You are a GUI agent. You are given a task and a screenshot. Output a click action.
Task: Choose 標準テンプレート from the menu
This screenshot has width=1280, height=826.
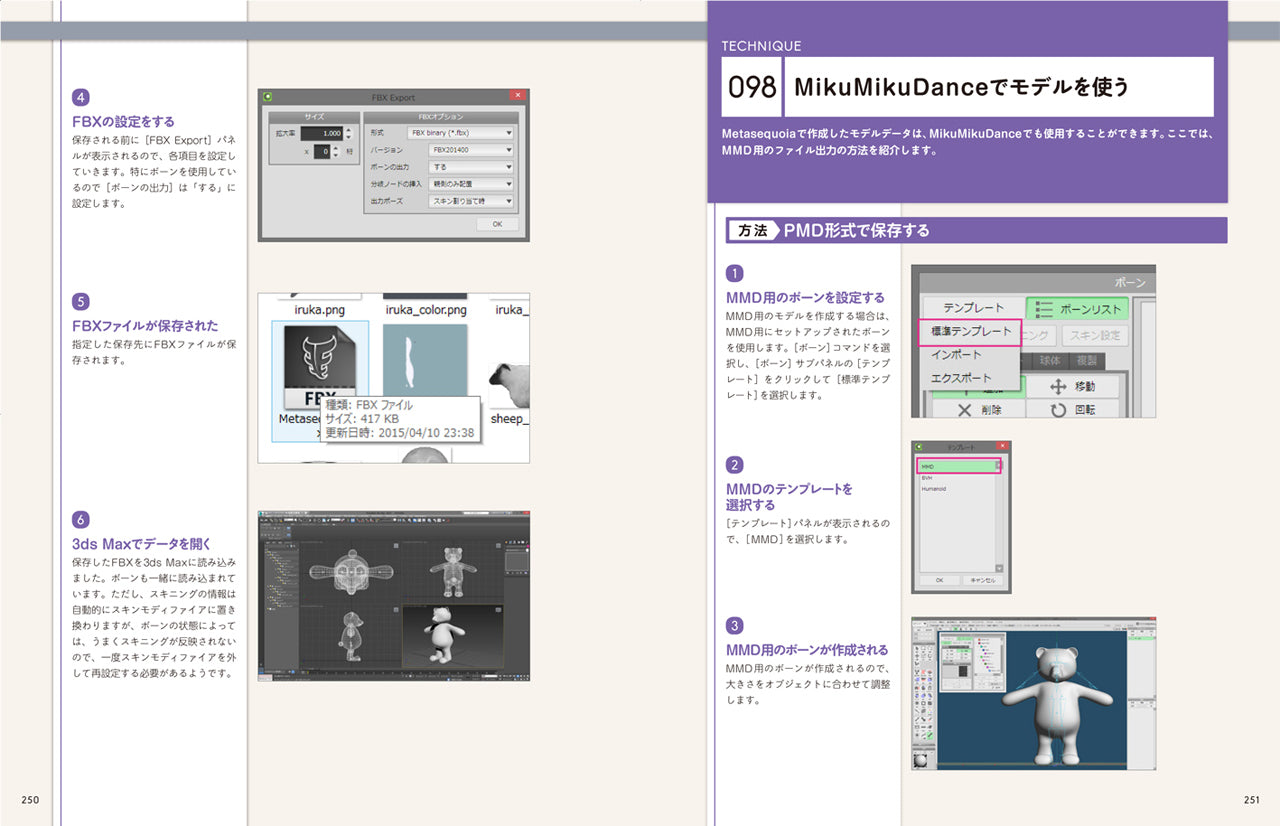(969, 331)
